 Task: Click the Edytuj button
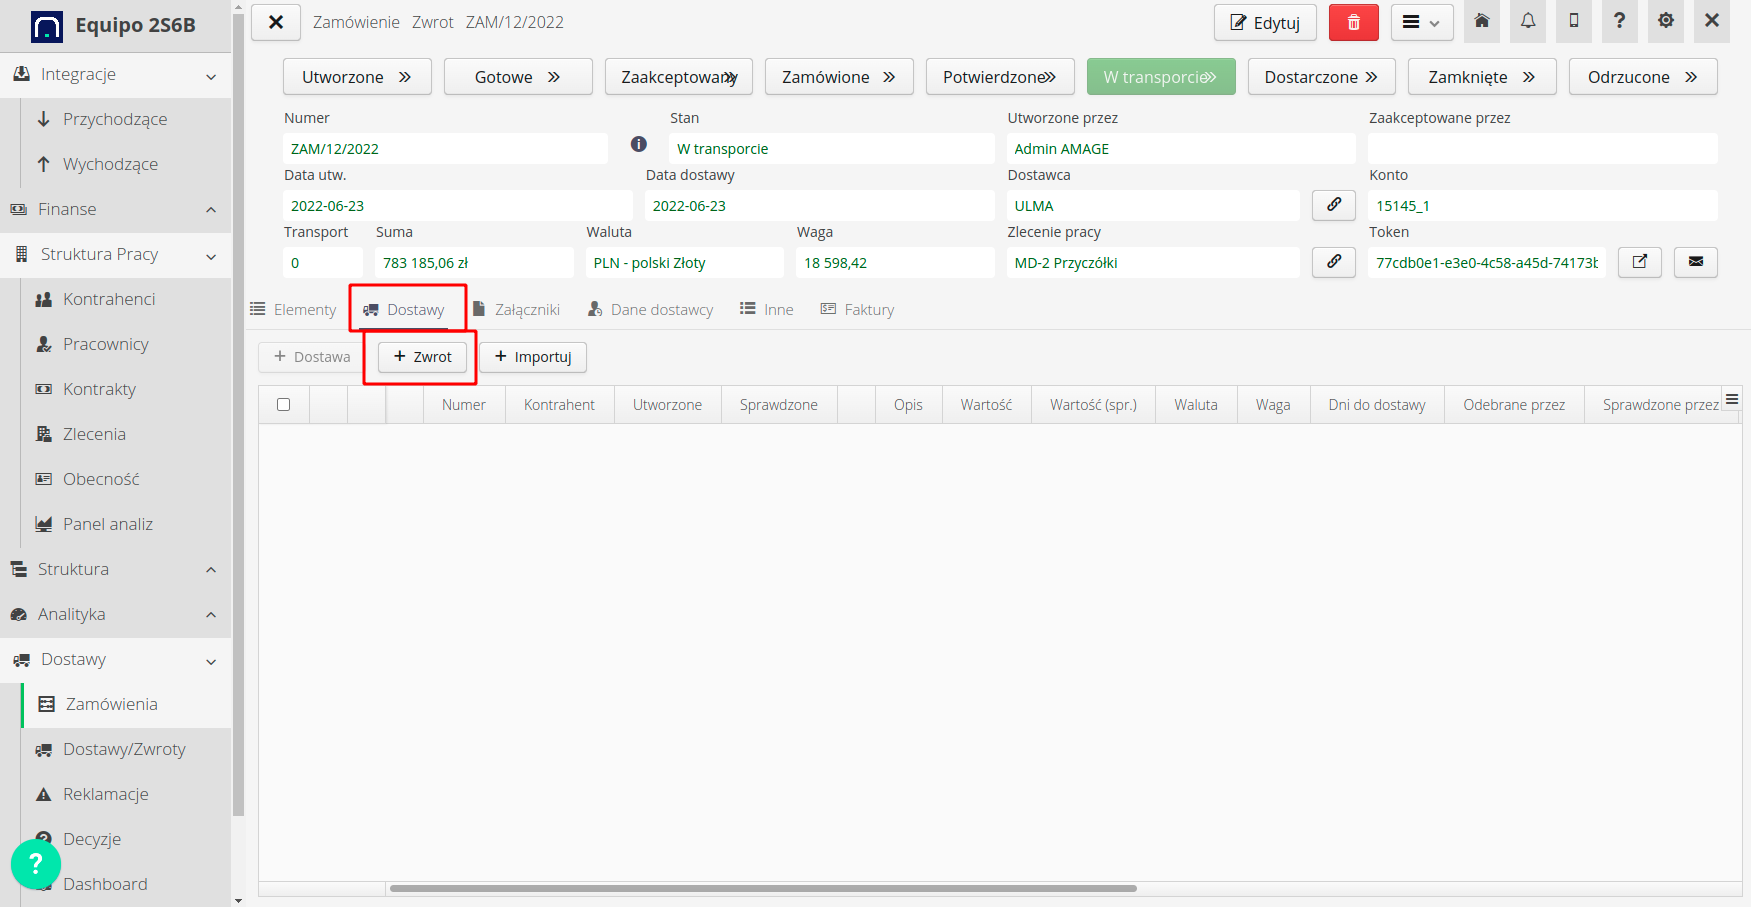[1264, 21]
